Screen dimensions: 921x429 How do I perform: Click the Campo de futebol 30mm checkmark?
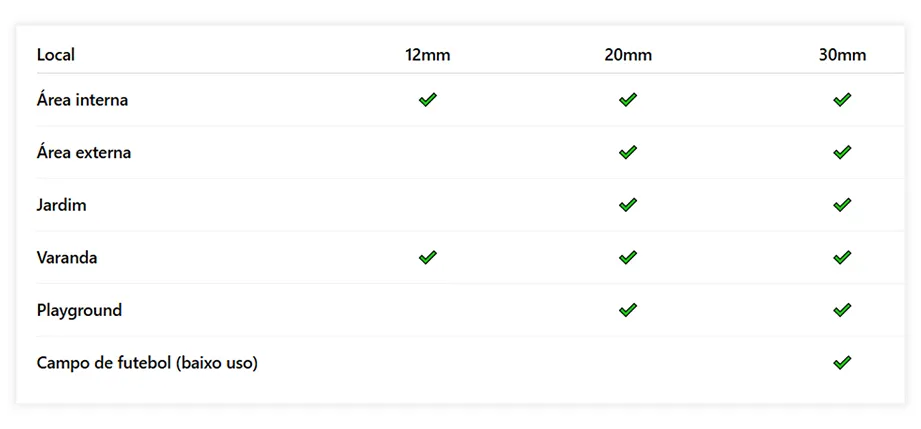tap(842, 363)
